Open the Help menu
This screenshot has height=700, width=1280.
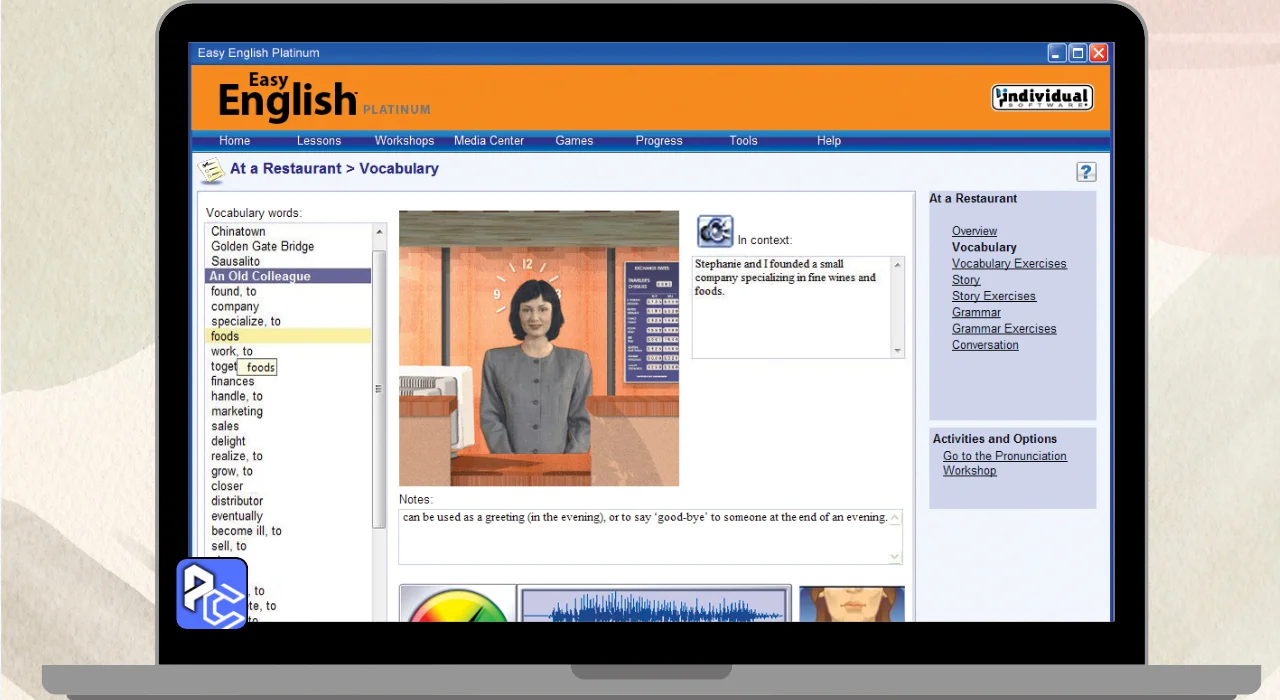pyautogui.click(x=829, y=141)
